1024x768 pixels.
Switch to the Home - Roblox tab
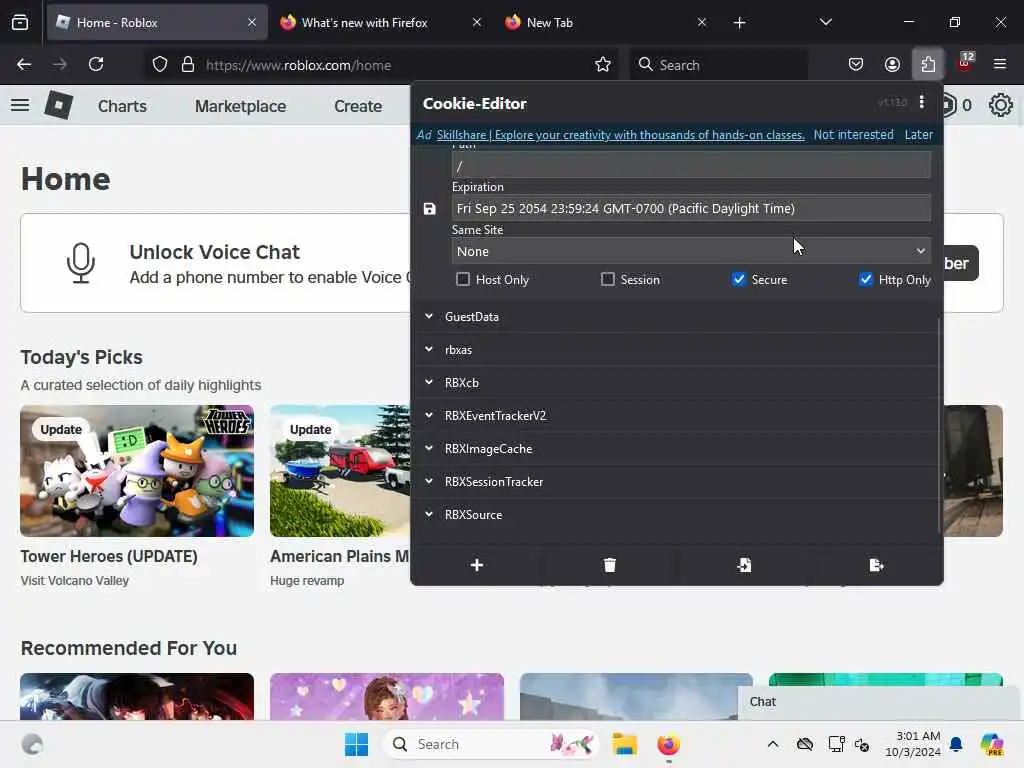(157, 23)
